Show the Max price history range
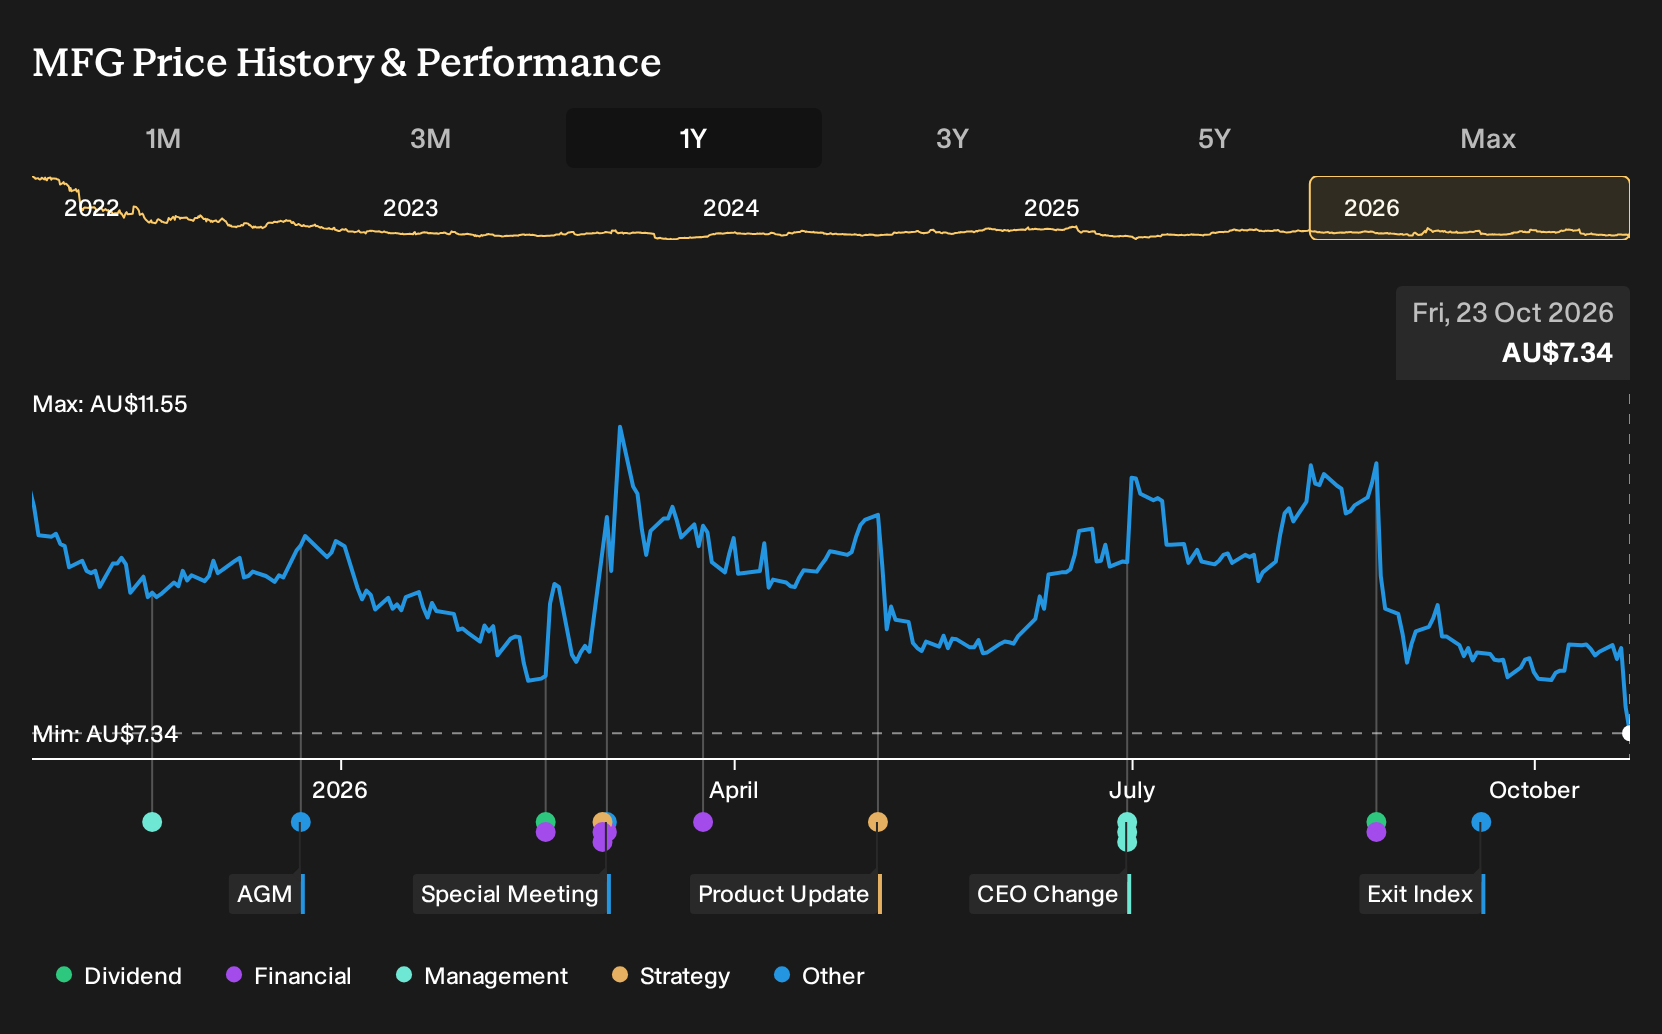Image resolution: width=1662 pixels, height=1034 pixels. pyautogui.click(x=1488, y=138)
